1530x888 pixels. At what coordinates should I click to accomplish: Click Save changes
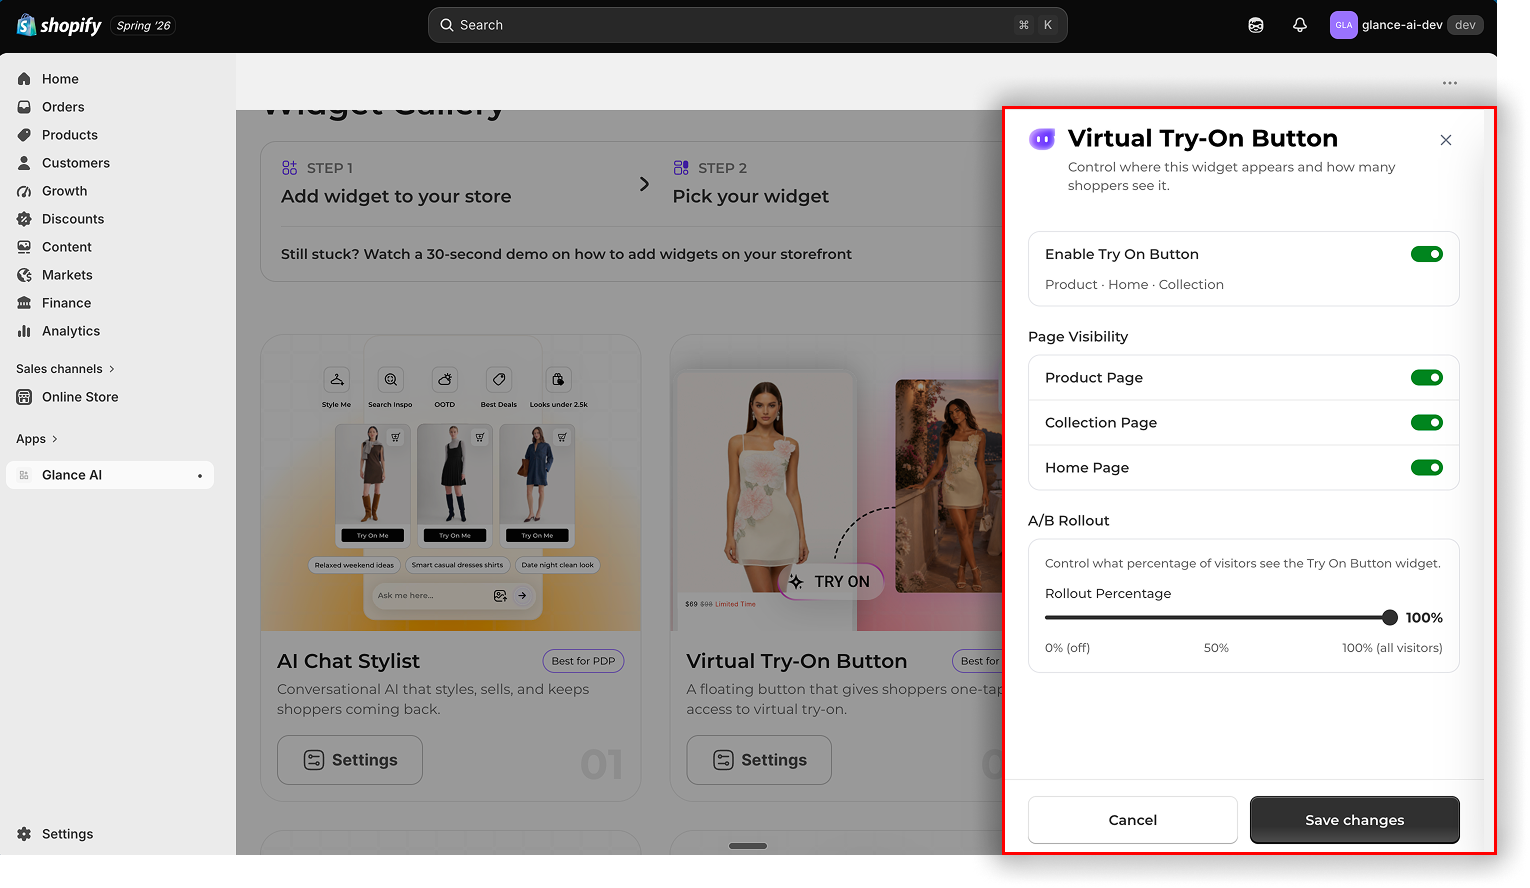(x=1355, y=820)
